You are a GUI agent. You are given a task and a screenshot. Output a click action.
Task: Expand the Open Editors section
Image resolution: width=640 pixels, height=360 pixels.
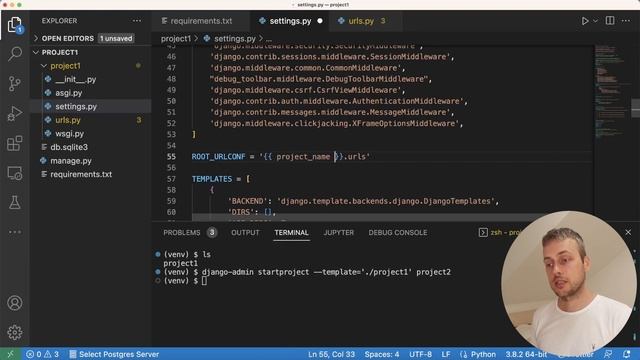(67, 38)
